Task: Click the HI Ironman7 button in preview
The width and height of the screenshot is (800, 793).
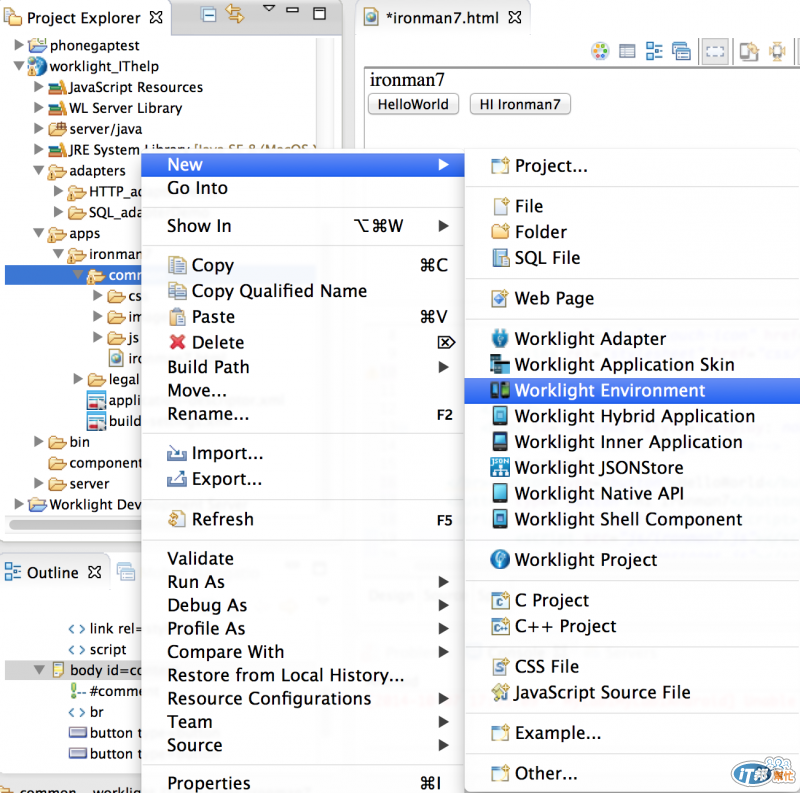Action: click(520, 105)
